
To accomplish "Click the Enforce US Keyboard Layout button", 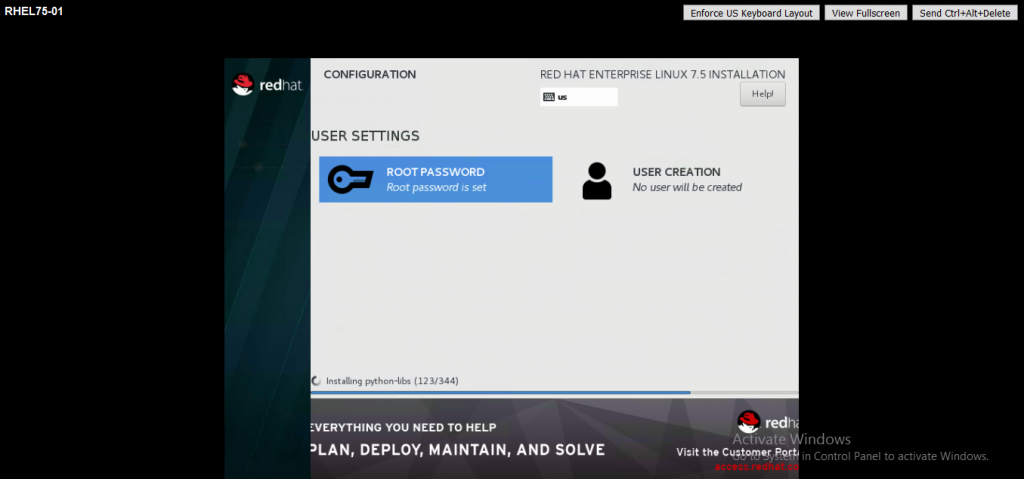I will tap(751, 13).
